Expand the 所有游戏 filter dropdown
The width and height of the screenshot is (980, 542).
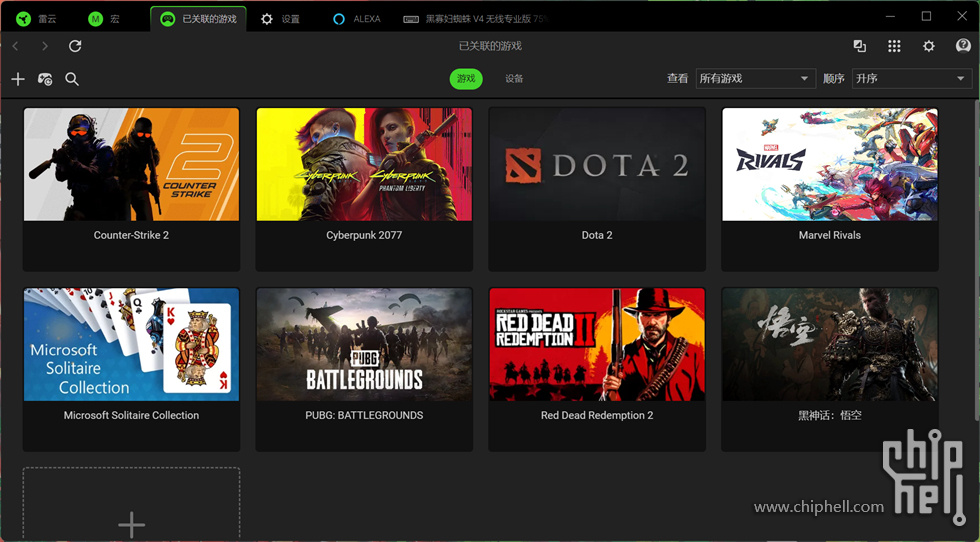pos(756,79)
